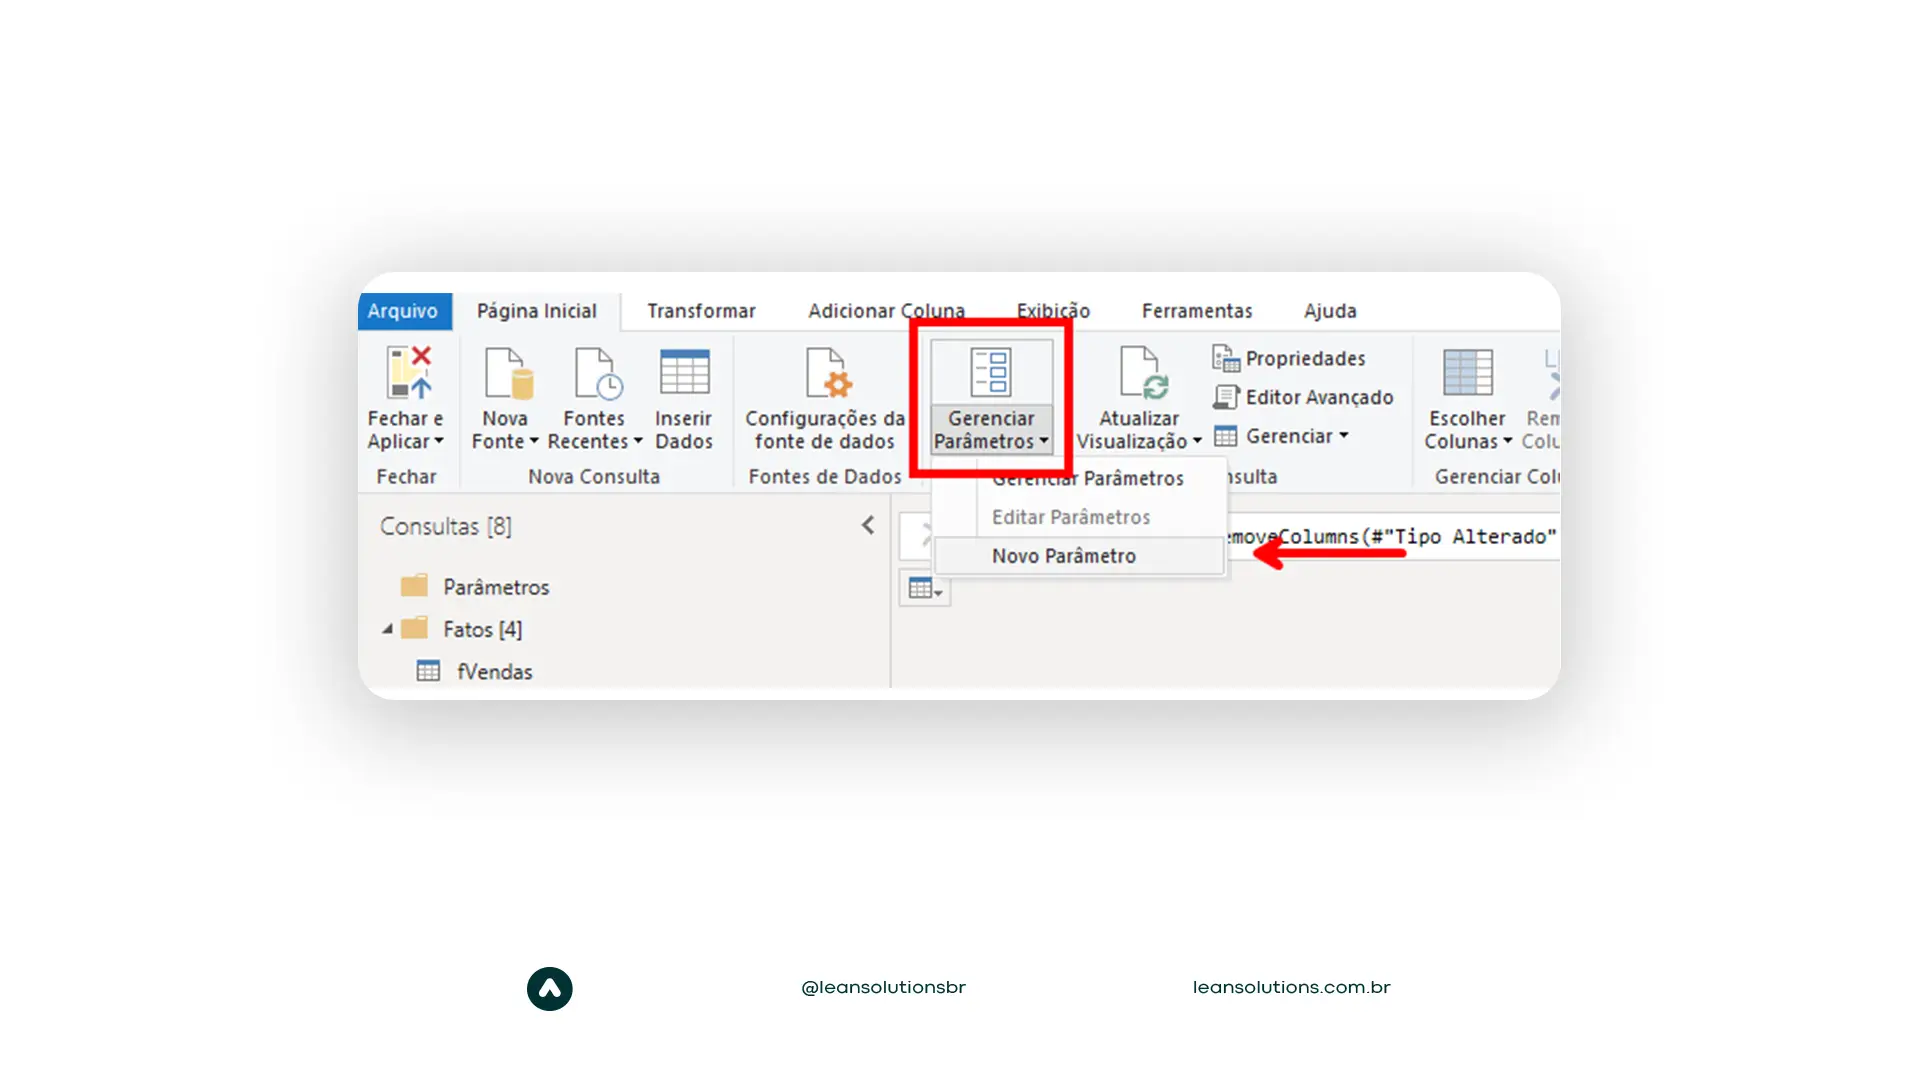The height and width of the screenshot is (1080, 1920).
Task: Click the table options icon dropdown
Action: 925,589
